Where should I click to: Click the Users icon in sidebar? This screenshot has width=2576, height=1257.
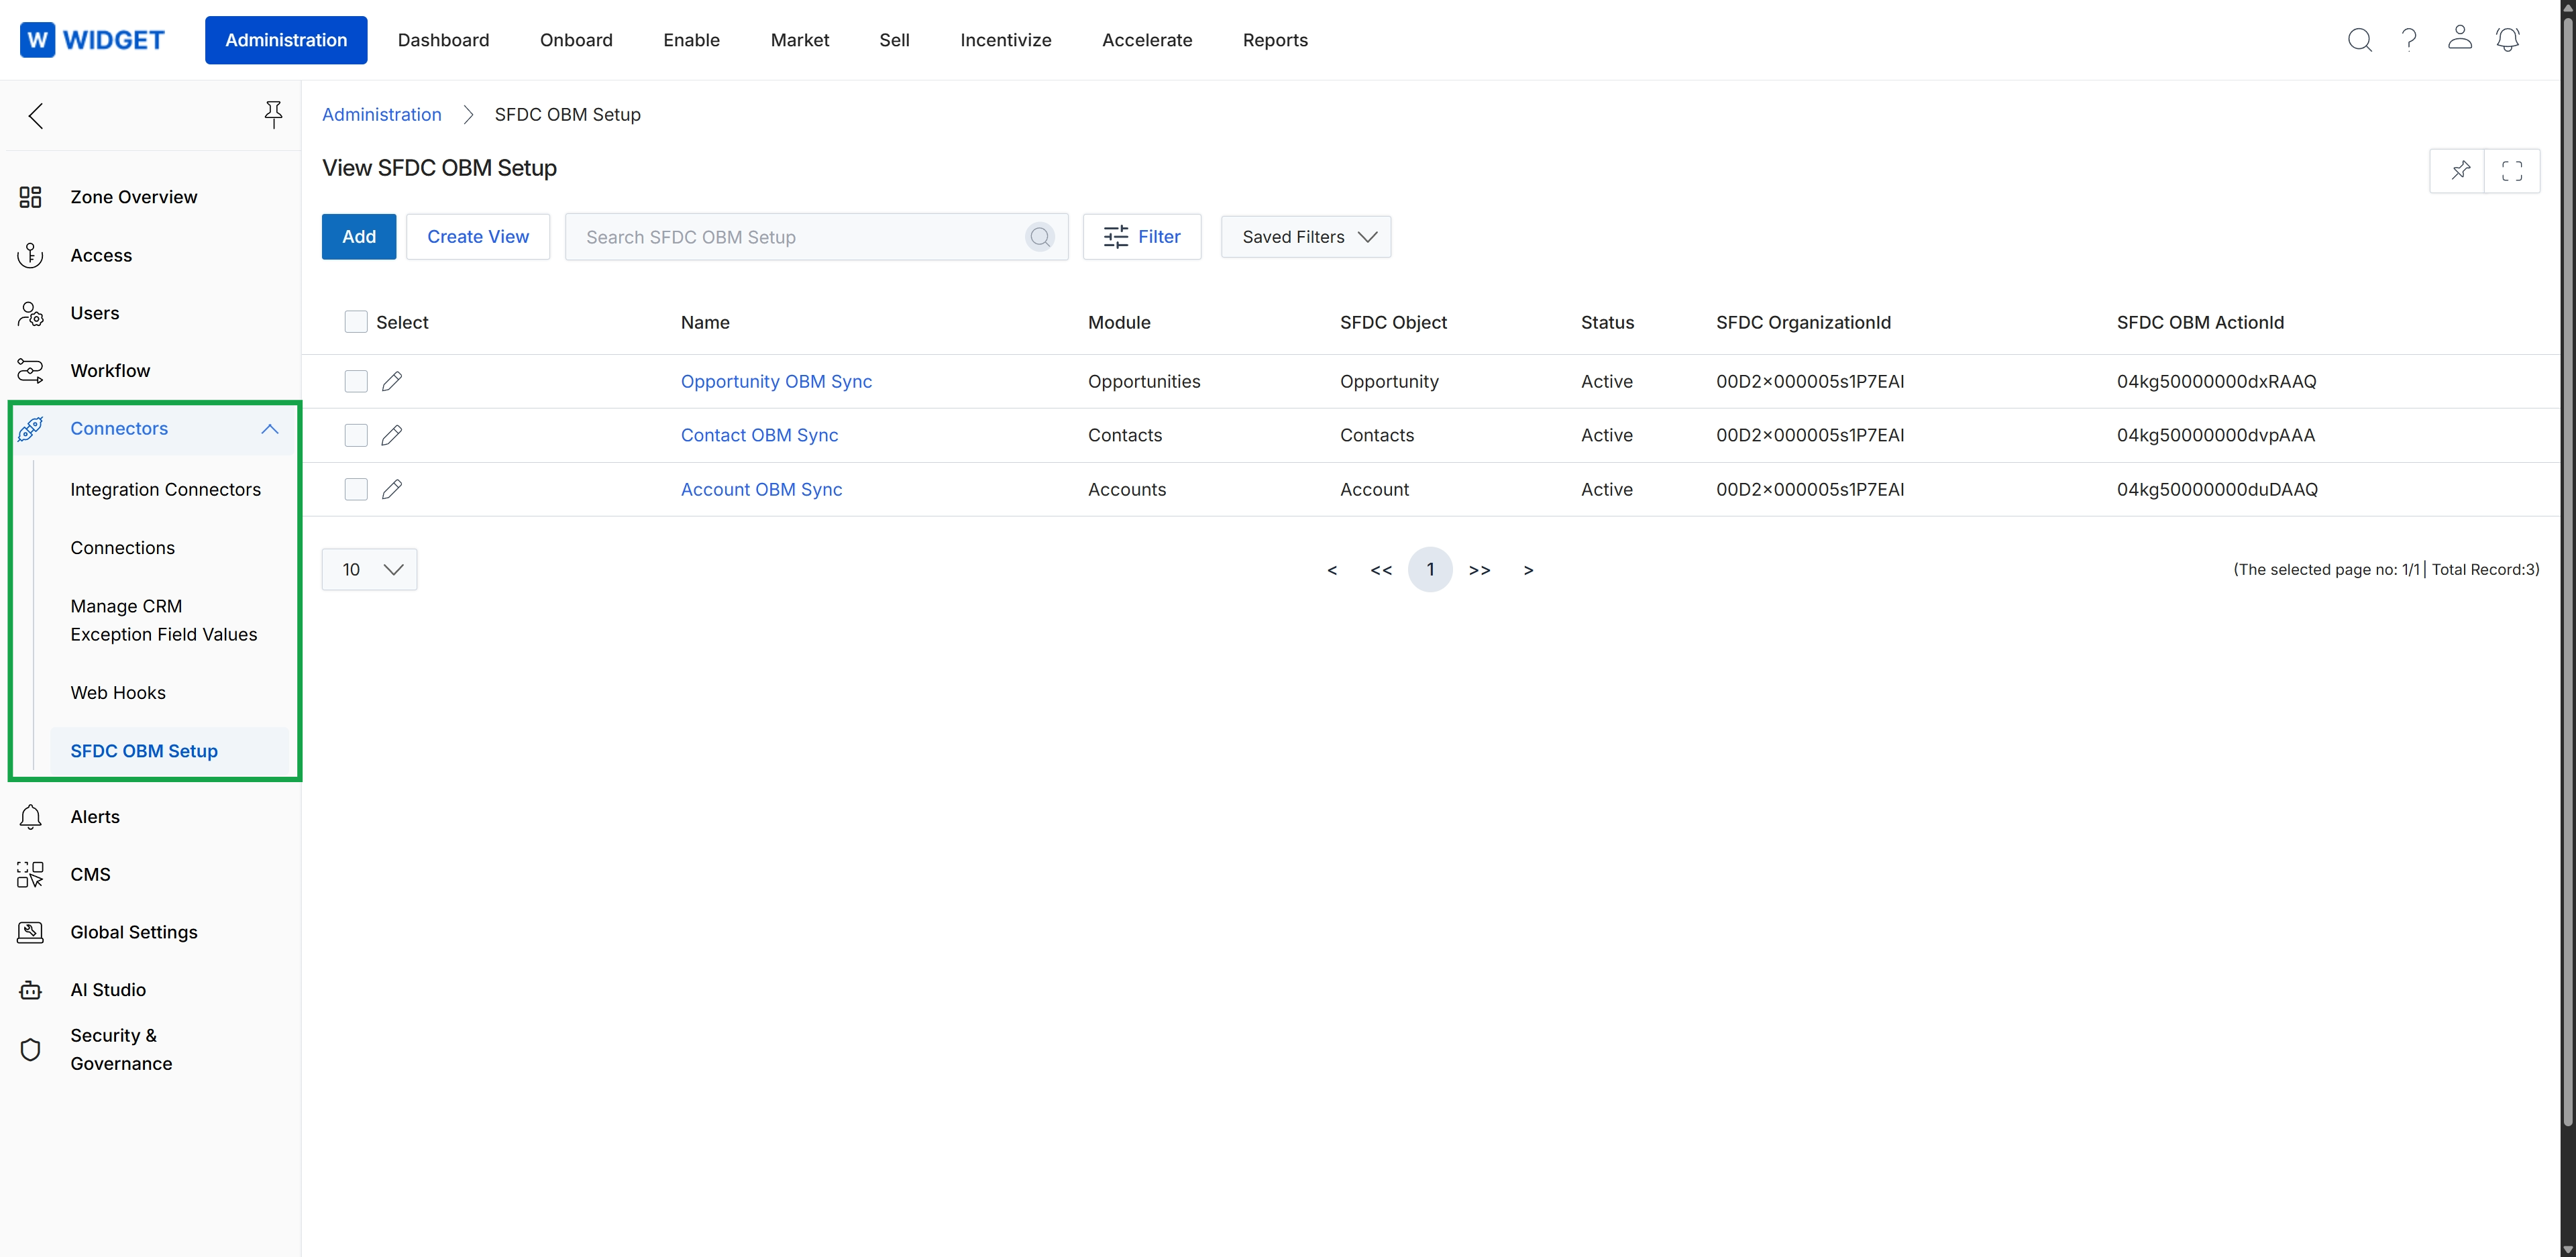30,314
